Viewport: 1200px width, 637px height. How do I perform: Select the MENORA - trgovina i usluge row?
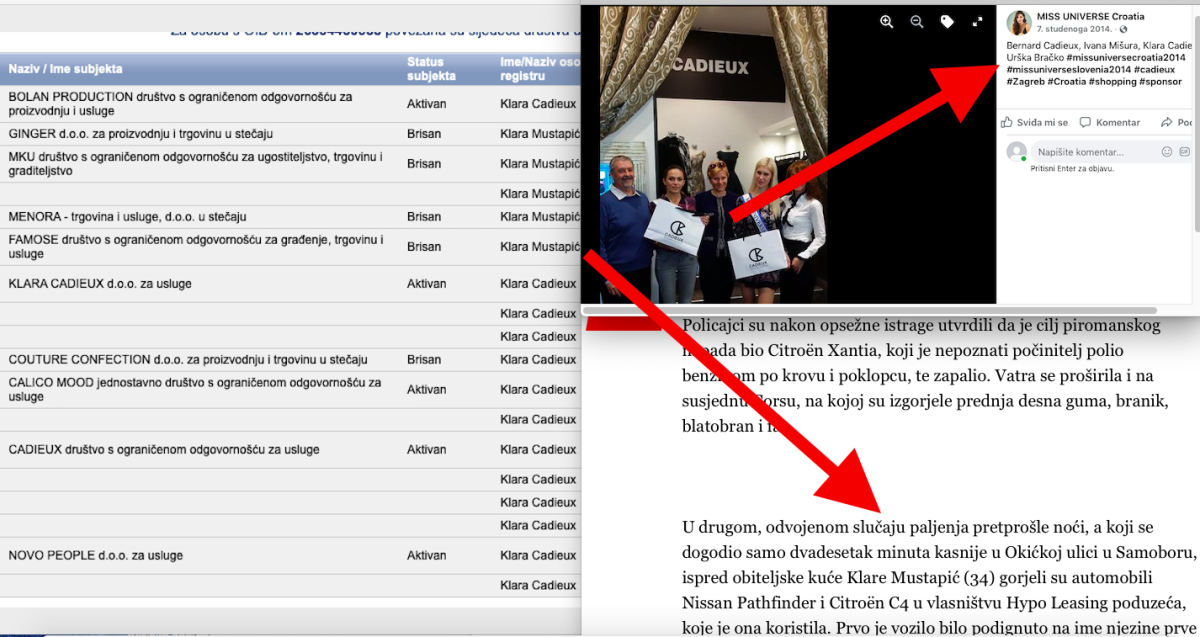pyautogui.click(x=128, y=217)
